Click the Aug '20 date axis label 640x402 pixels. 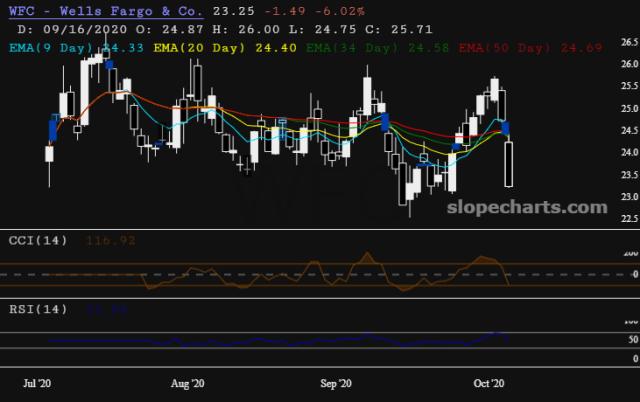[188, 383]
